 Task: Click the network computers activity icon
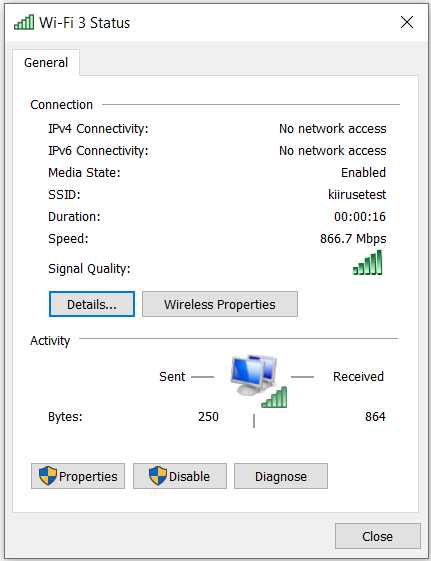(x=254, y=375)
